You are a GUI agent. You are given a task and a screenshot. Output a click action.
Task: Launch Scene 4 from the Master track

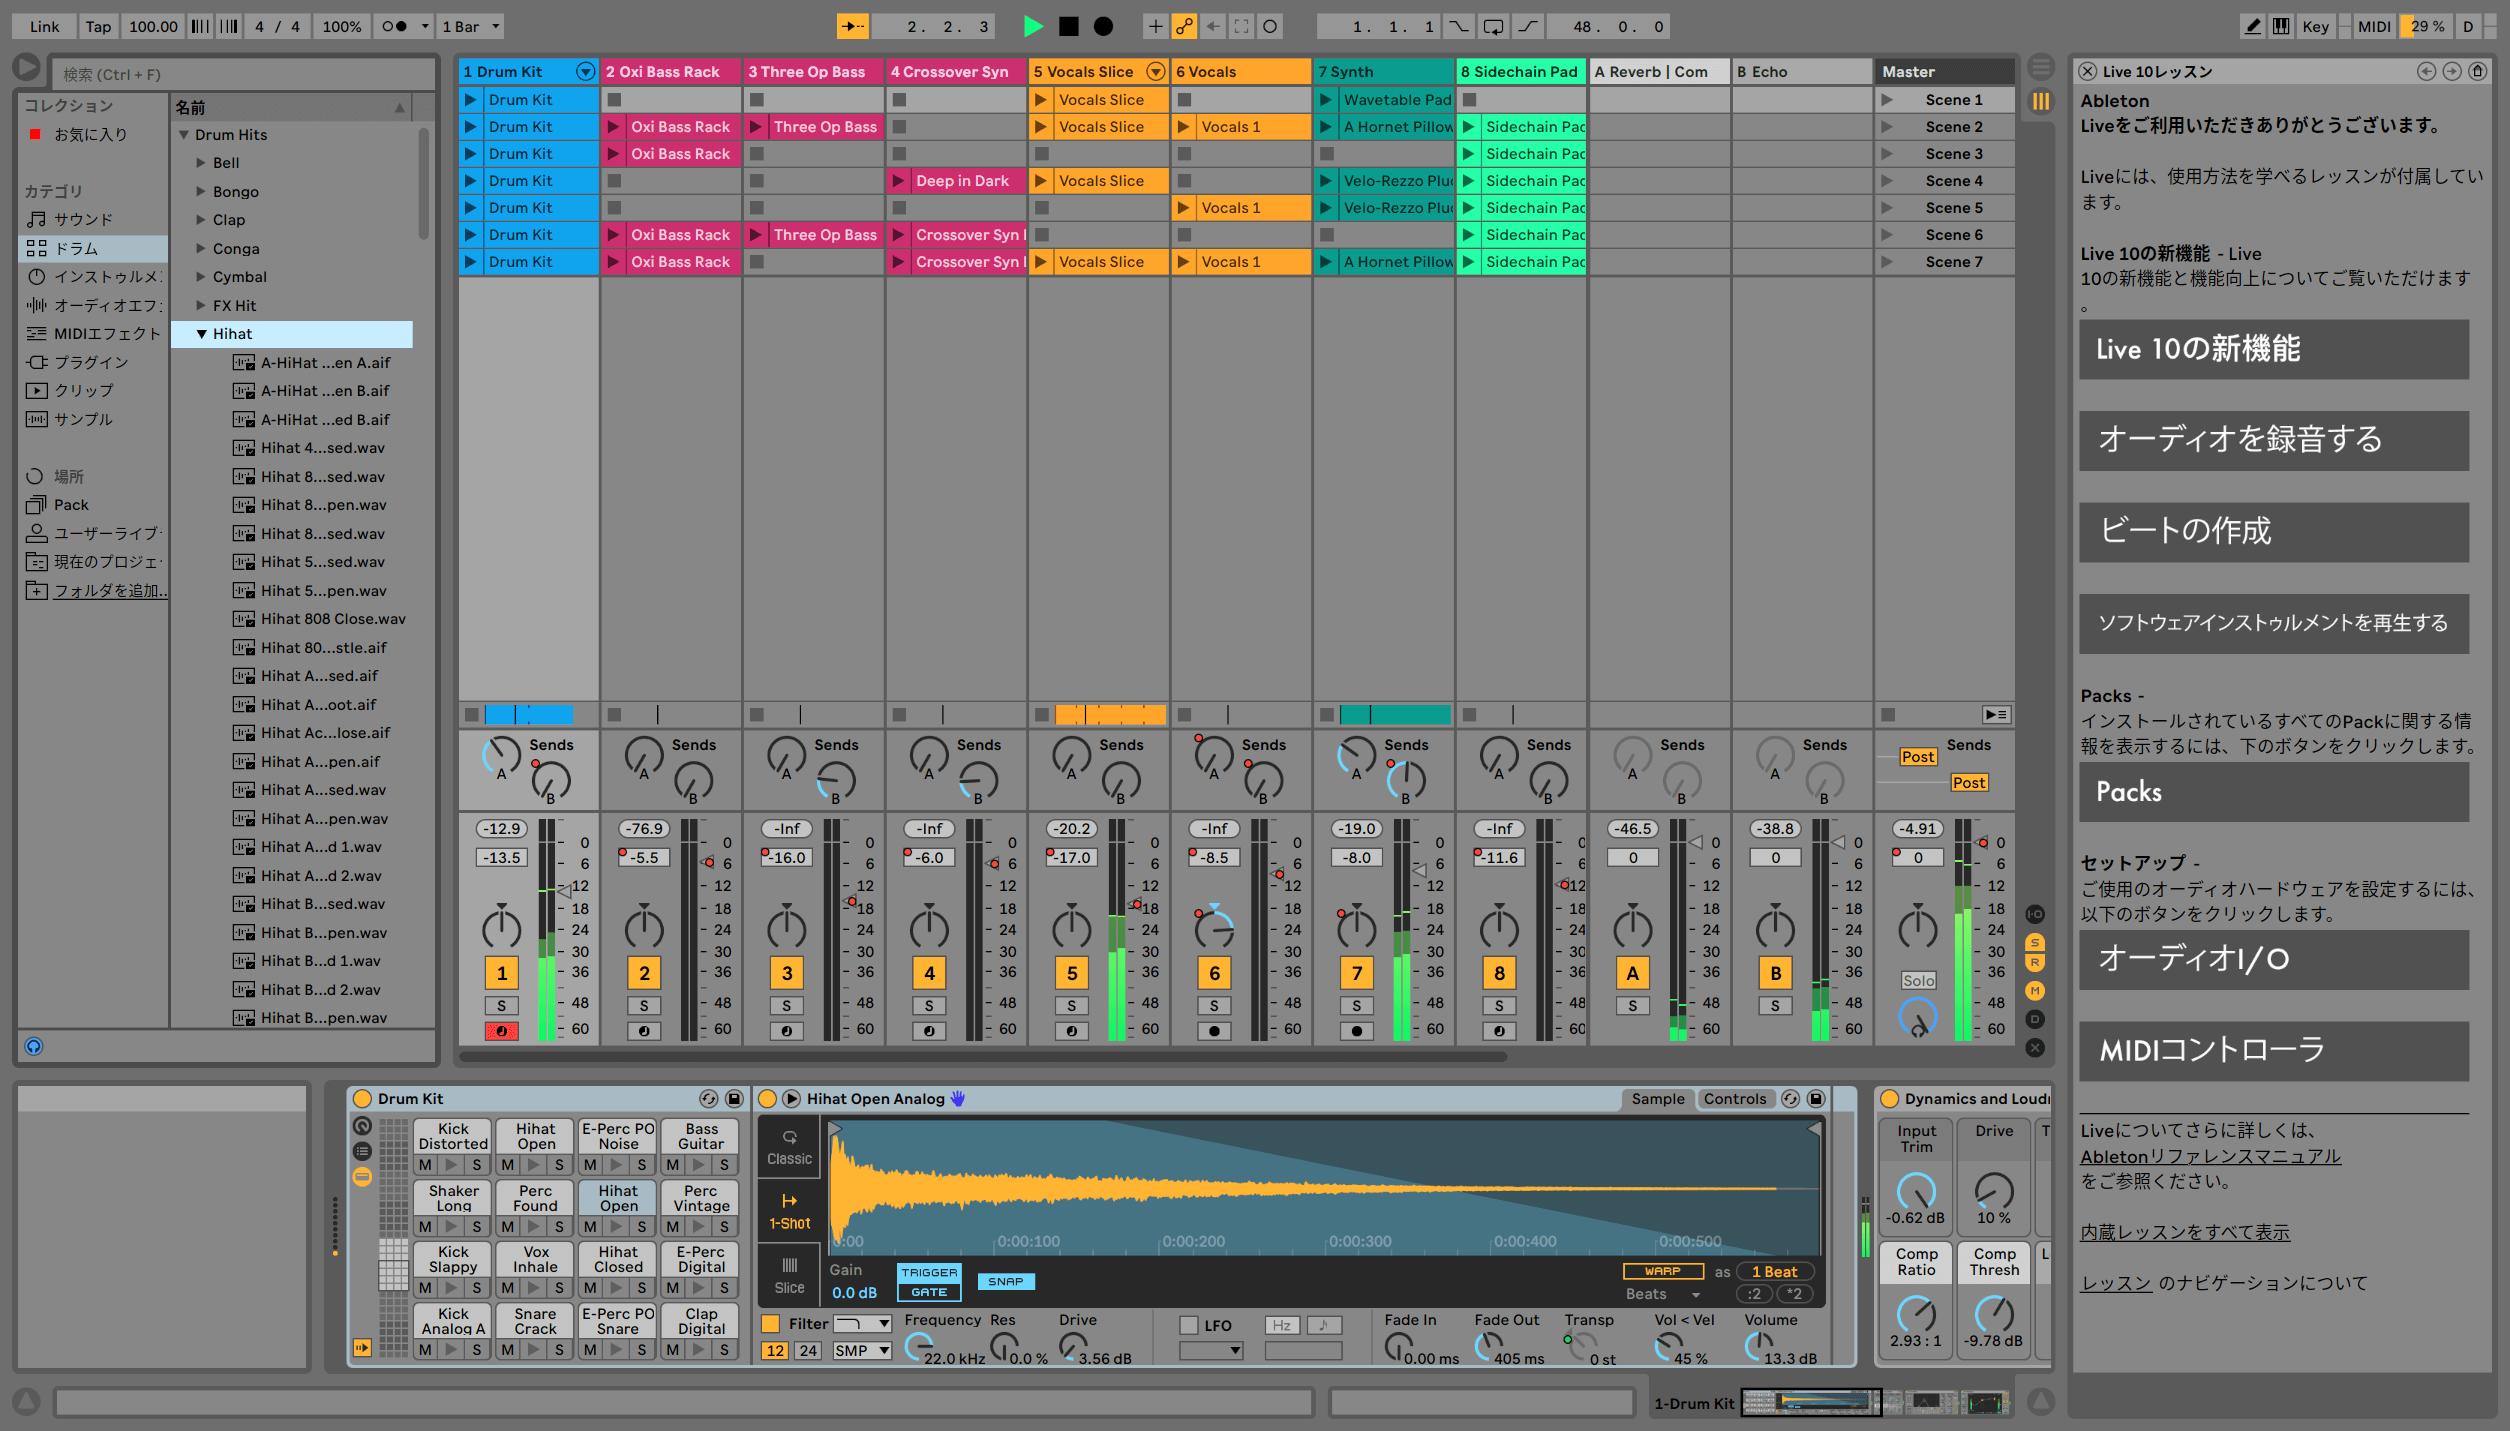tap(1887, 181)
